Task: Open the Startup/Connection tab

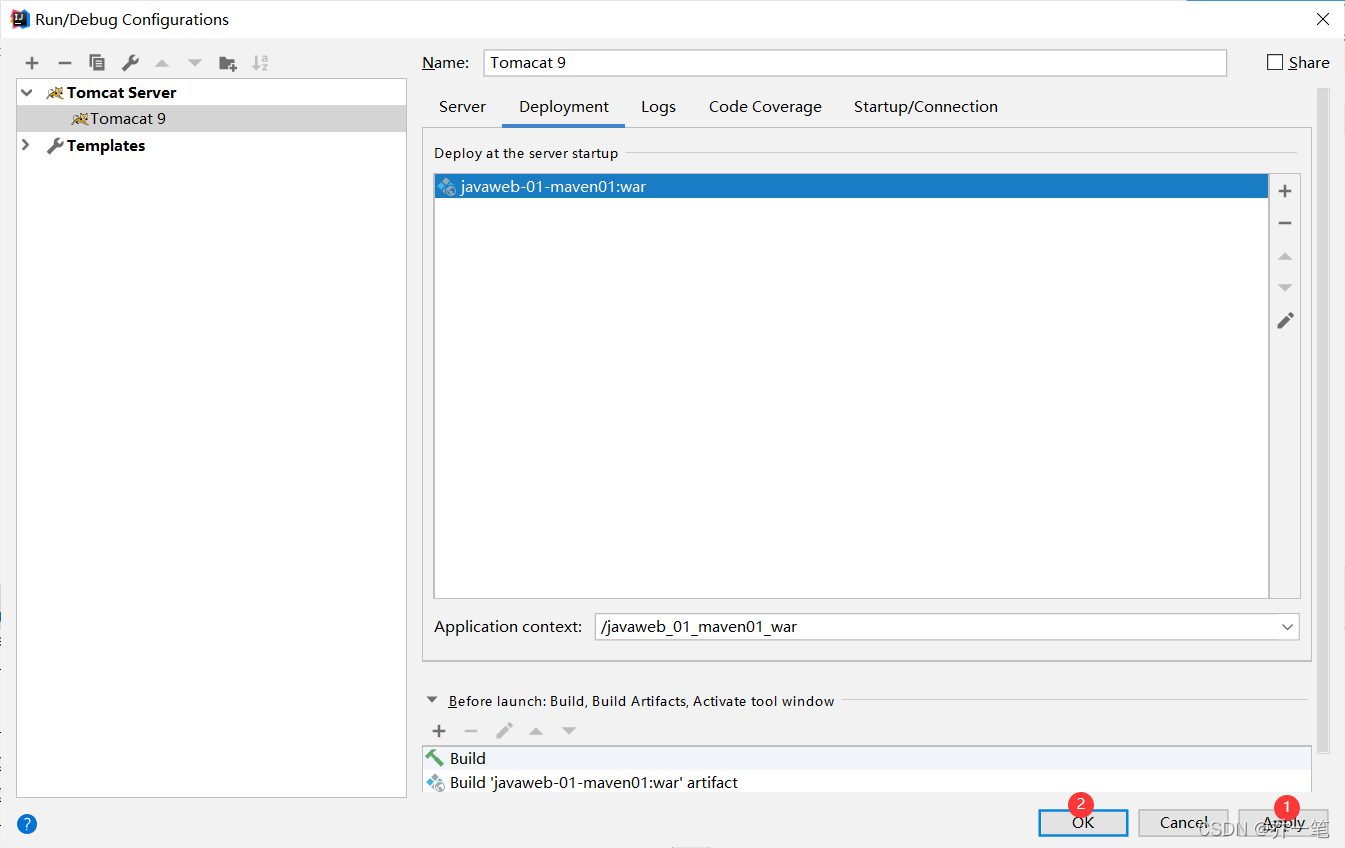Action: coord(926,107)
